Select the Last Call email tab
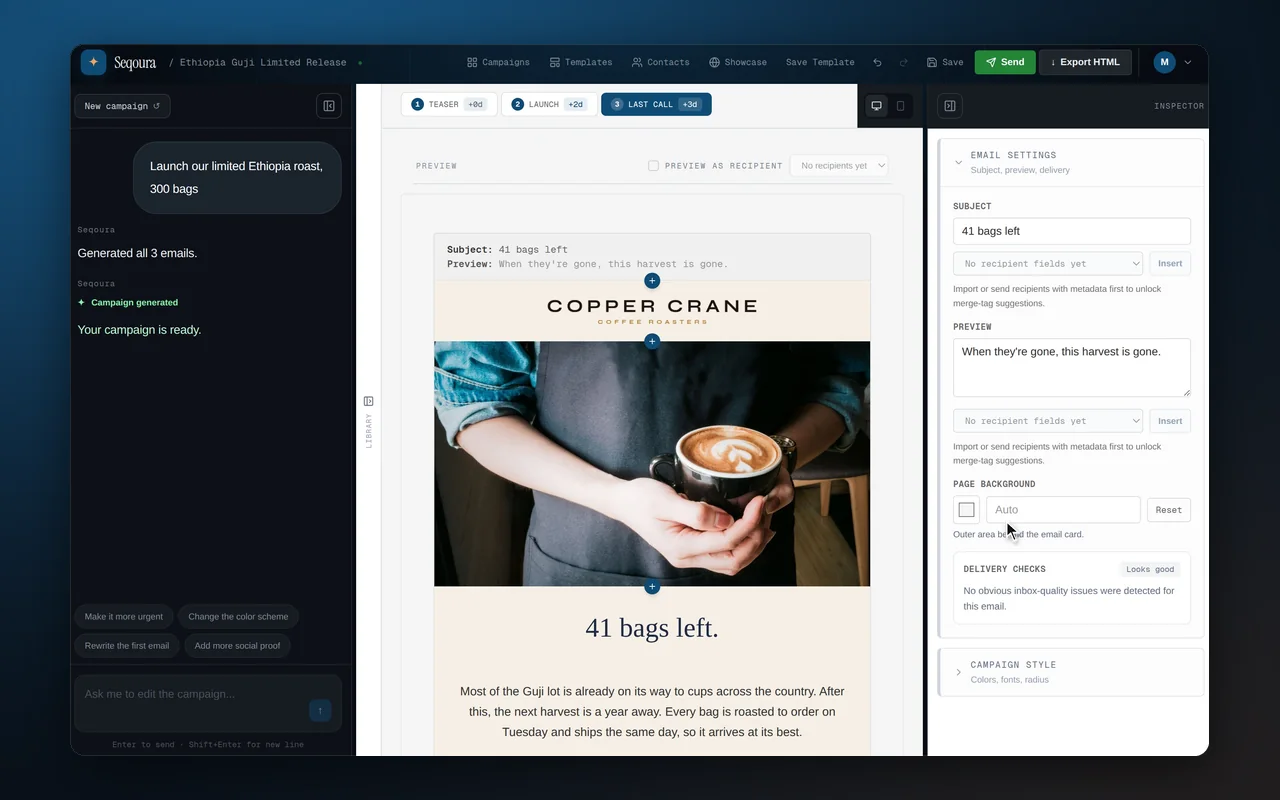The height and width of the screenshot is (800, 1280). tap(656, 104)
